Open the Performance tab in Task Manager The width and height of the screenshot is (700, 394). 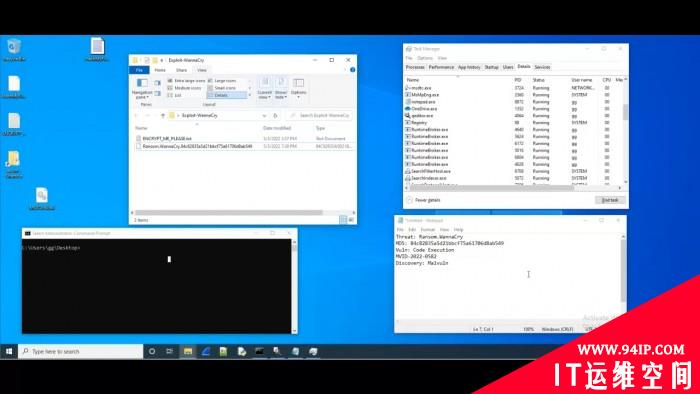(x=441, y=67)
